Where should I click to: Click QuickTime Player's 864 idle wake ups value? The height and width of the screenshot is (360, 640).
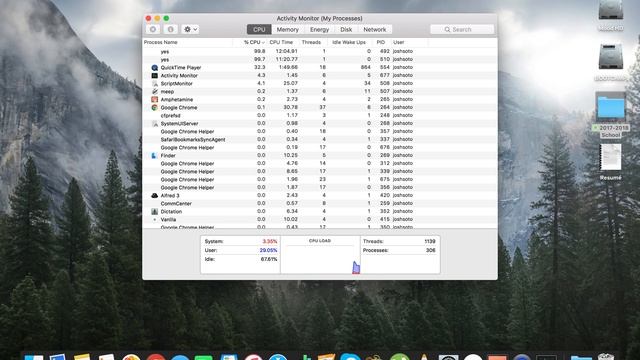point(366,67)
